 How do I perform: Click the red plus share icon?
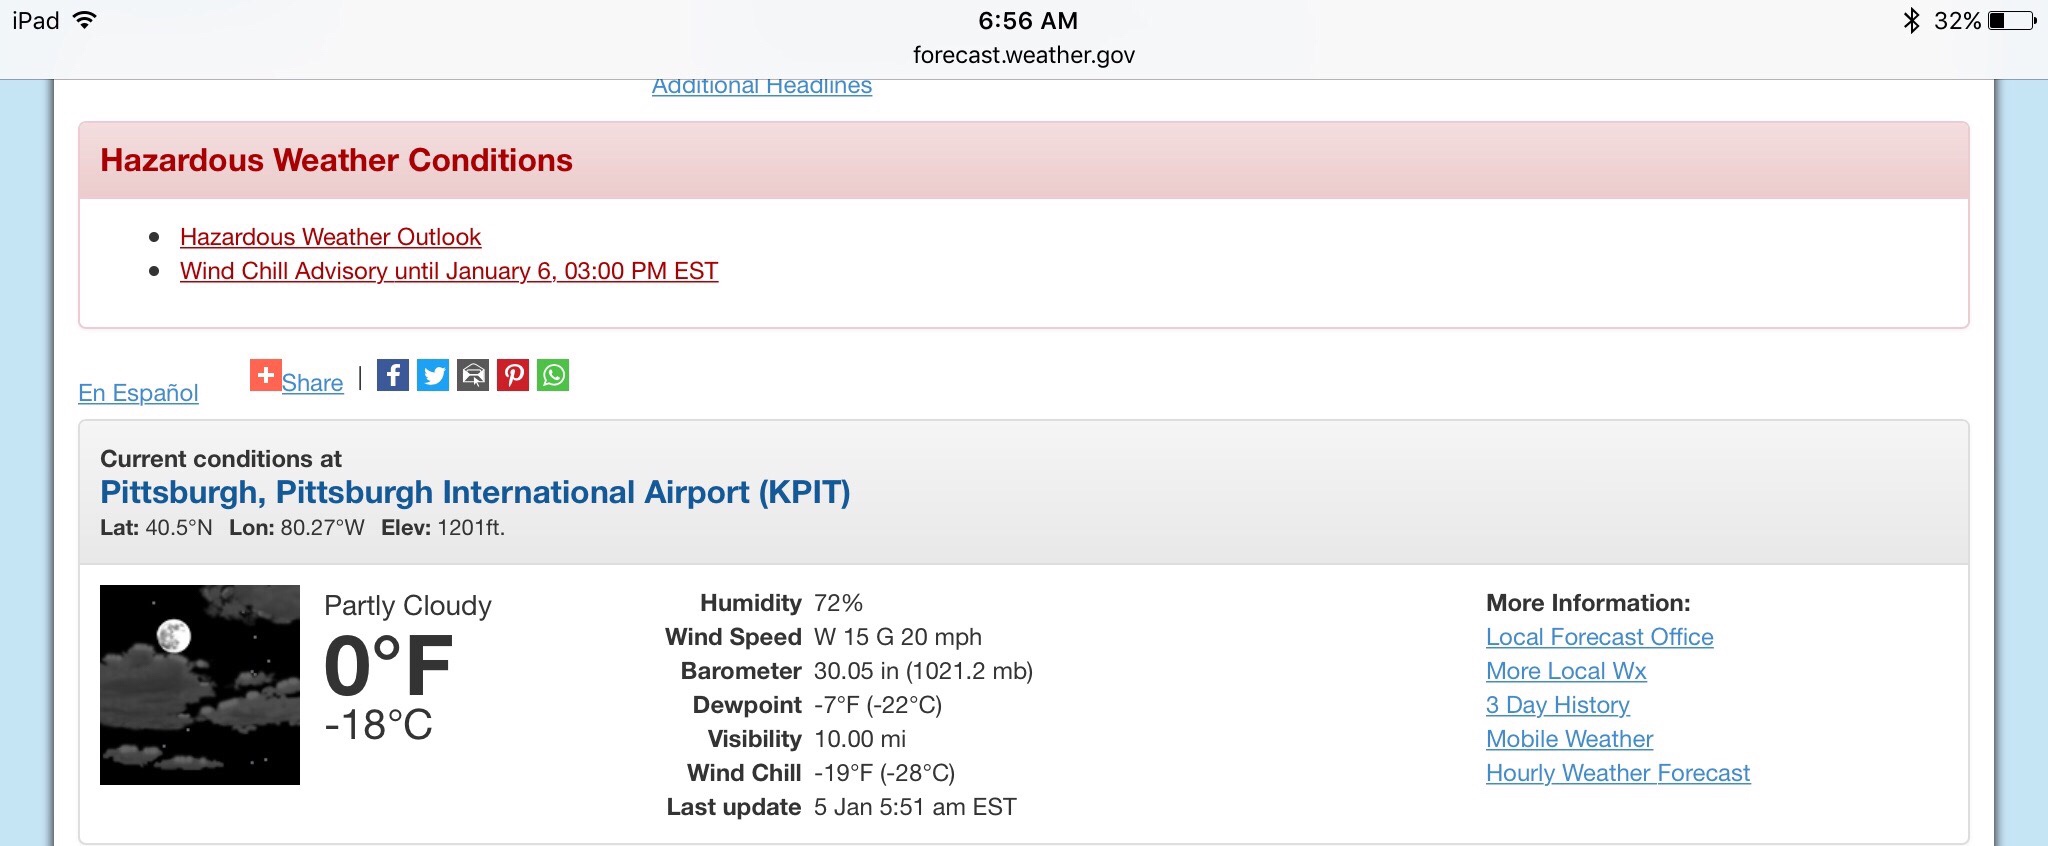[x=265, y=375]
